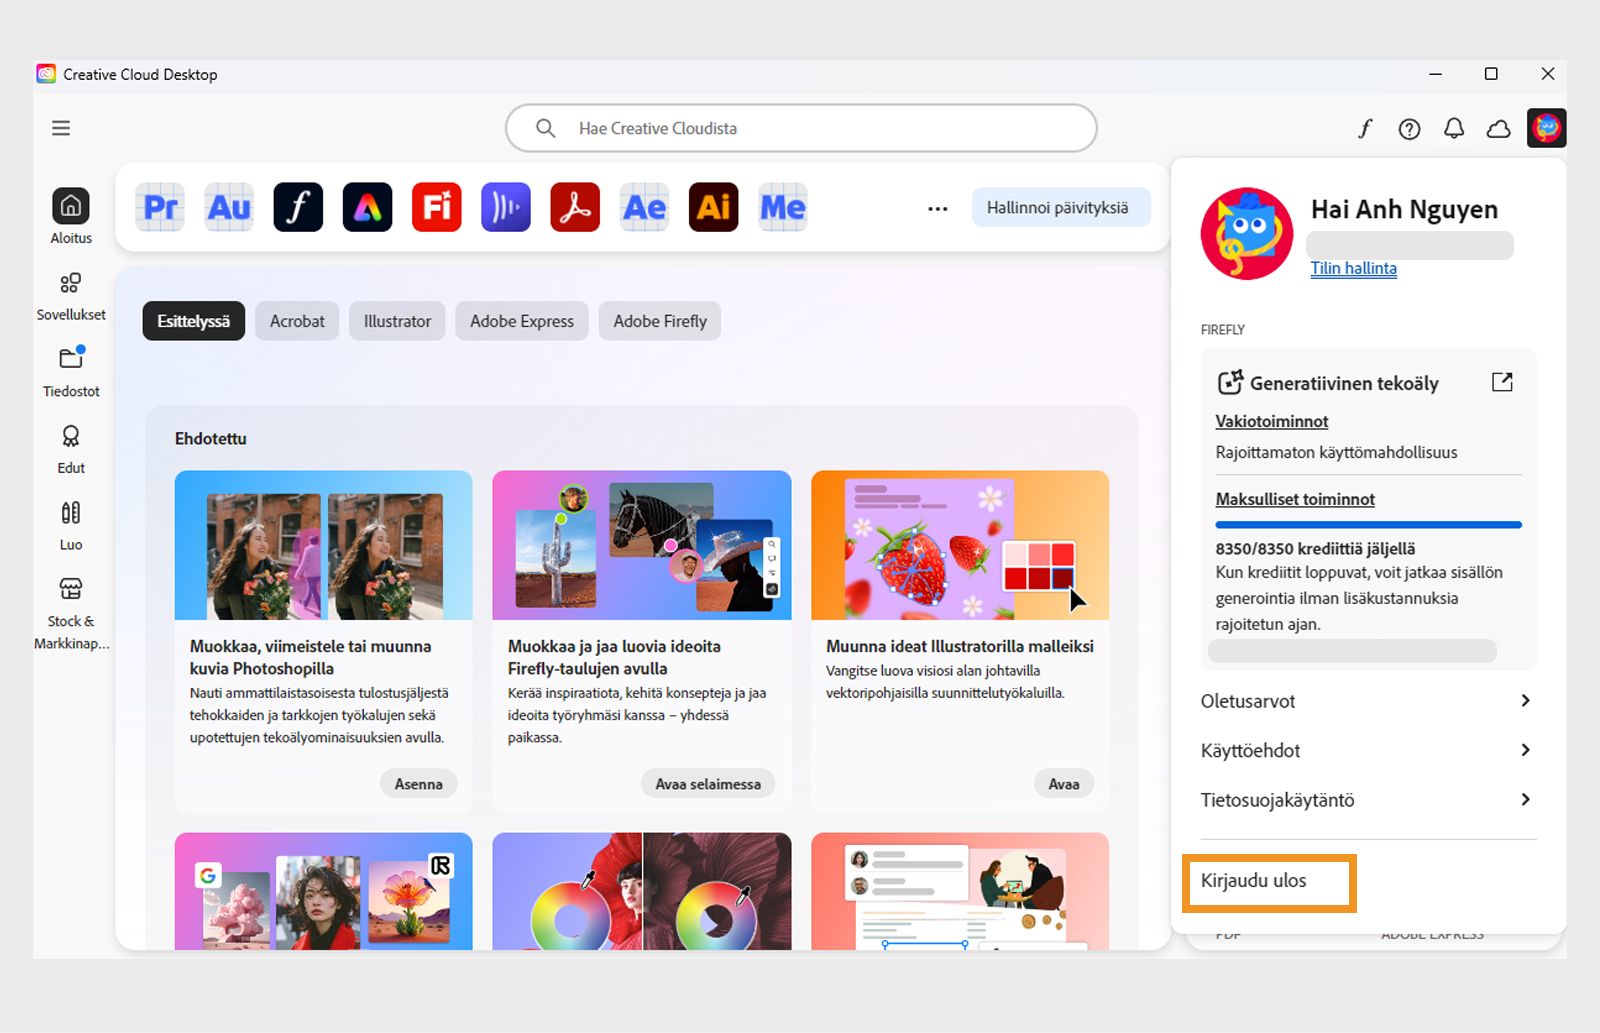Open the hamburger menu icon
The height and width of the screenshot is (1033, 1600).
61,128
